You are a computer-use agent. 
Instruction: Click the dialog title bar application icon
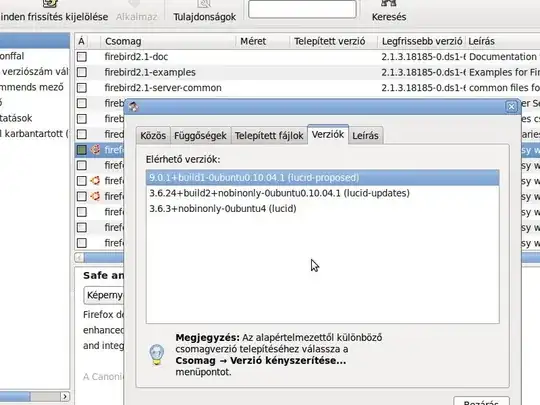pyautogui.click(x=133, y=107)
